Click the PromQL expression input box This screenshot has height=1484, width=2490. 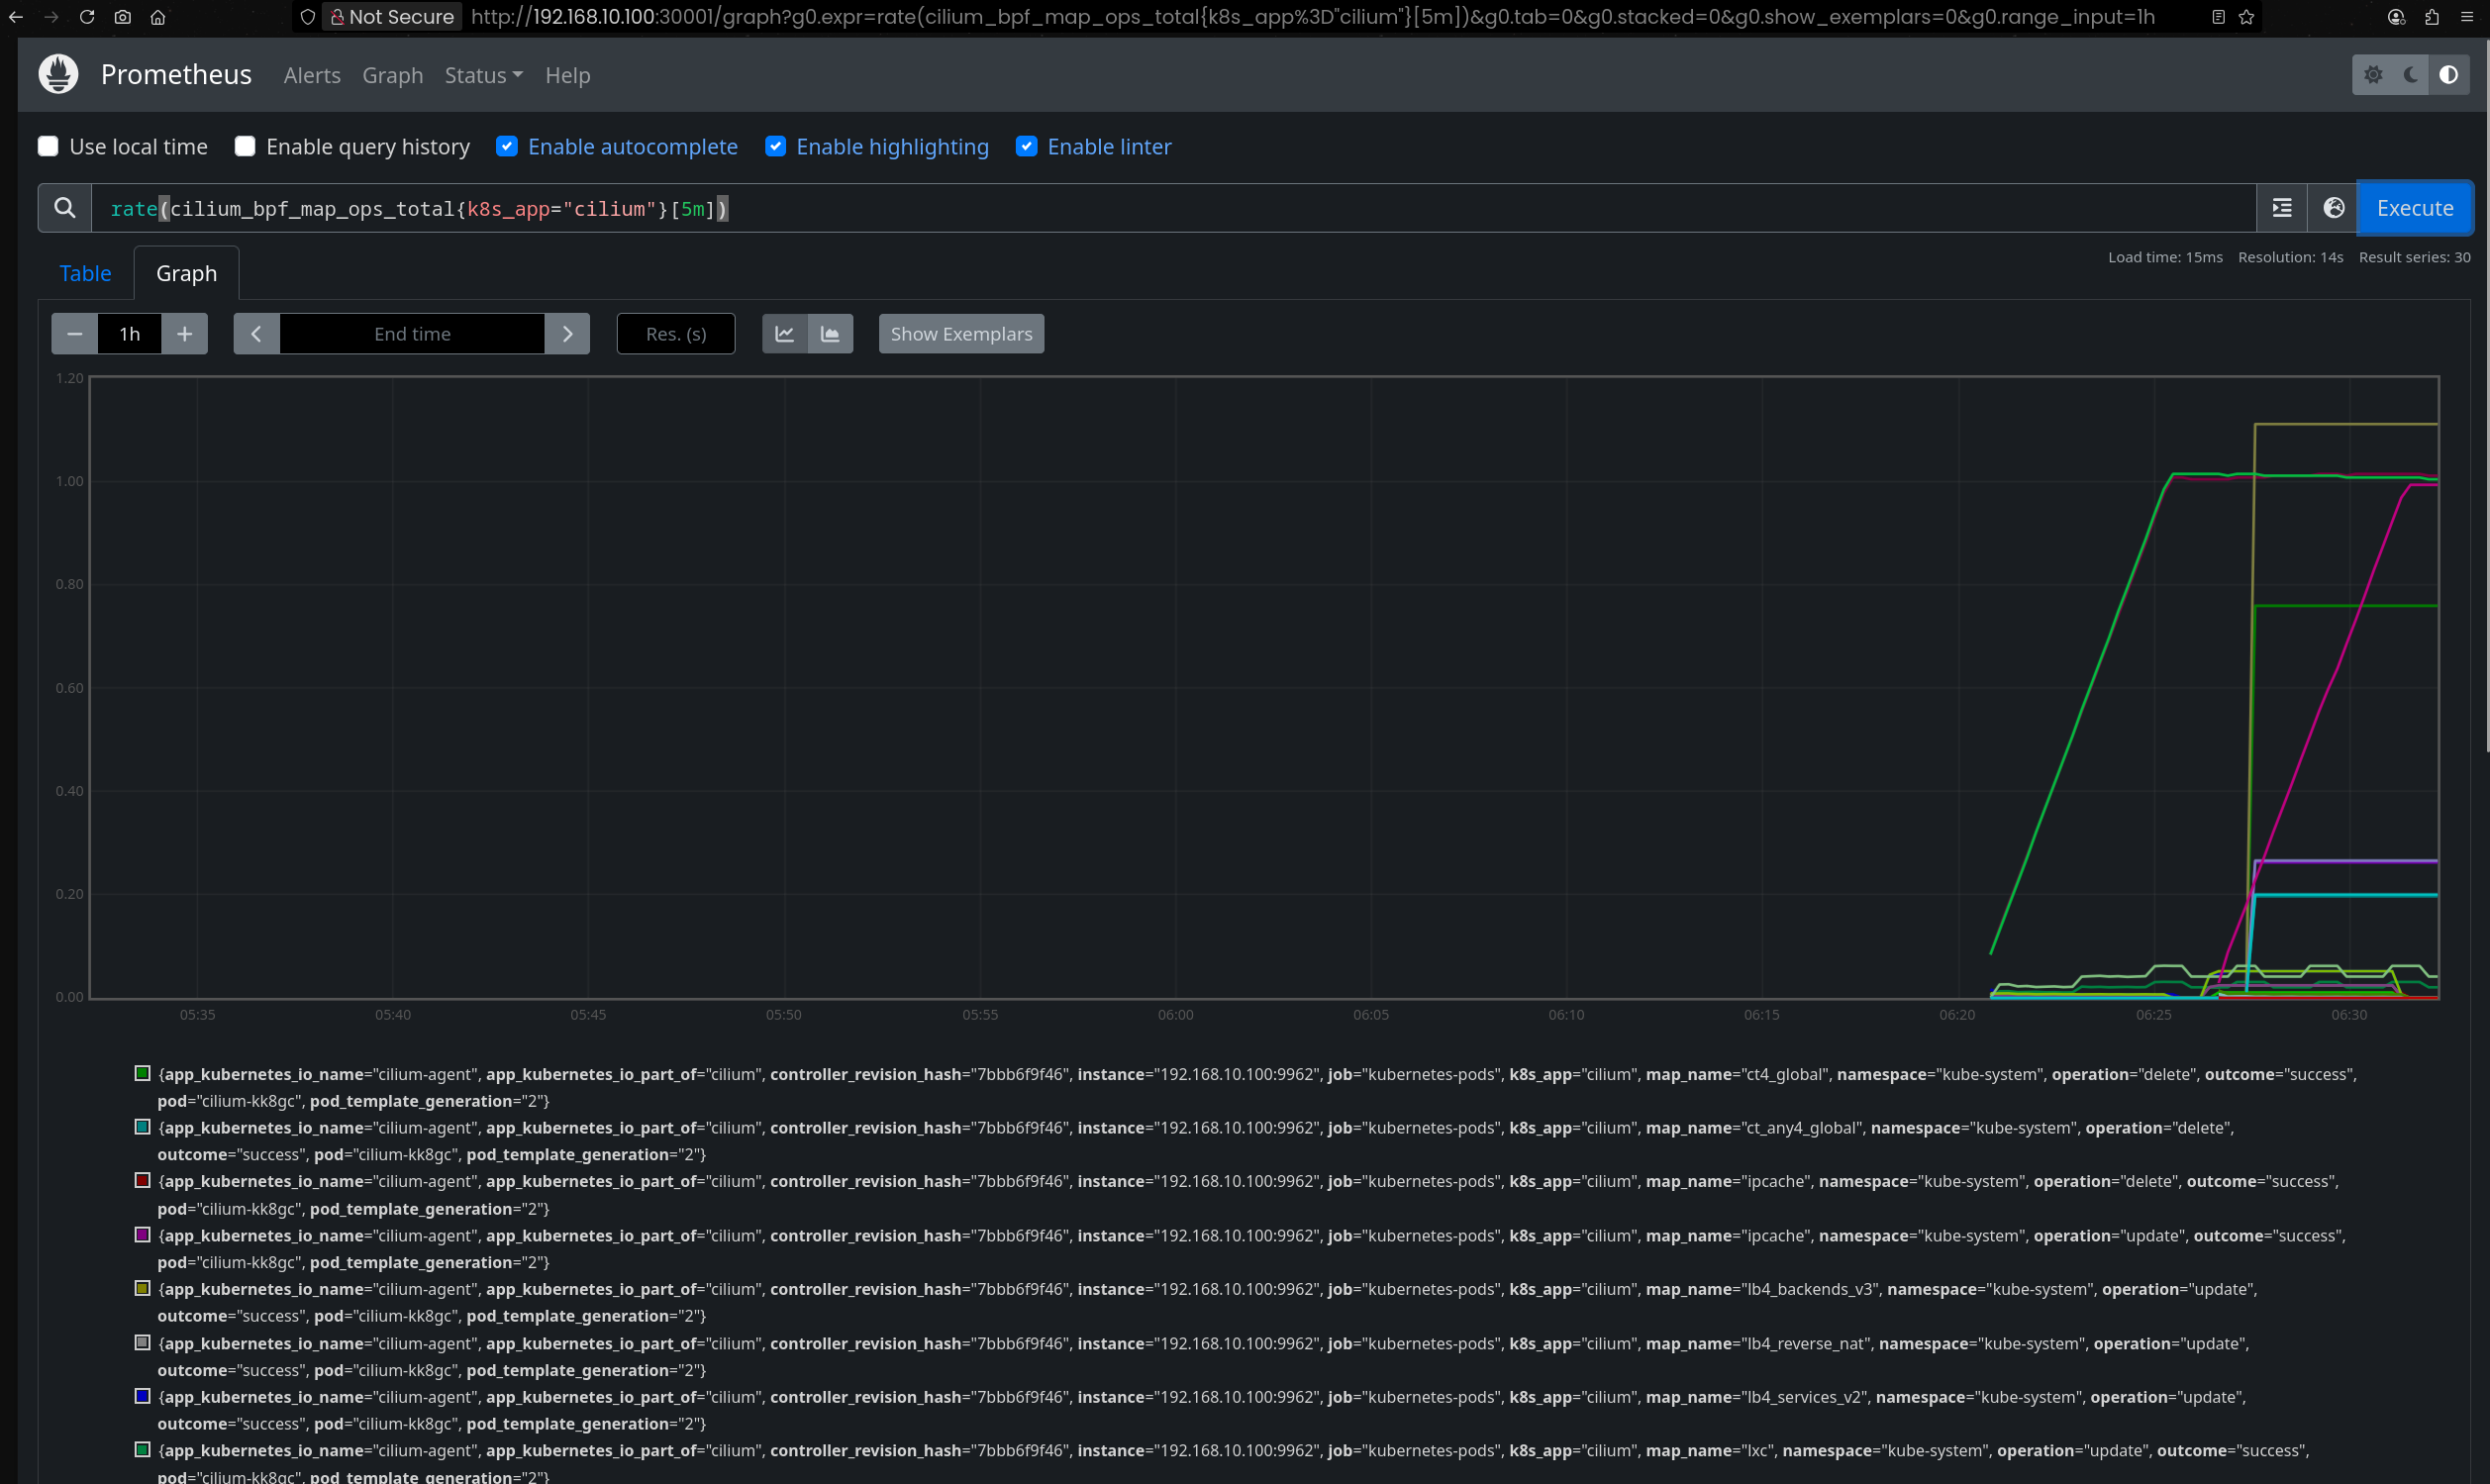(1173, 208)
